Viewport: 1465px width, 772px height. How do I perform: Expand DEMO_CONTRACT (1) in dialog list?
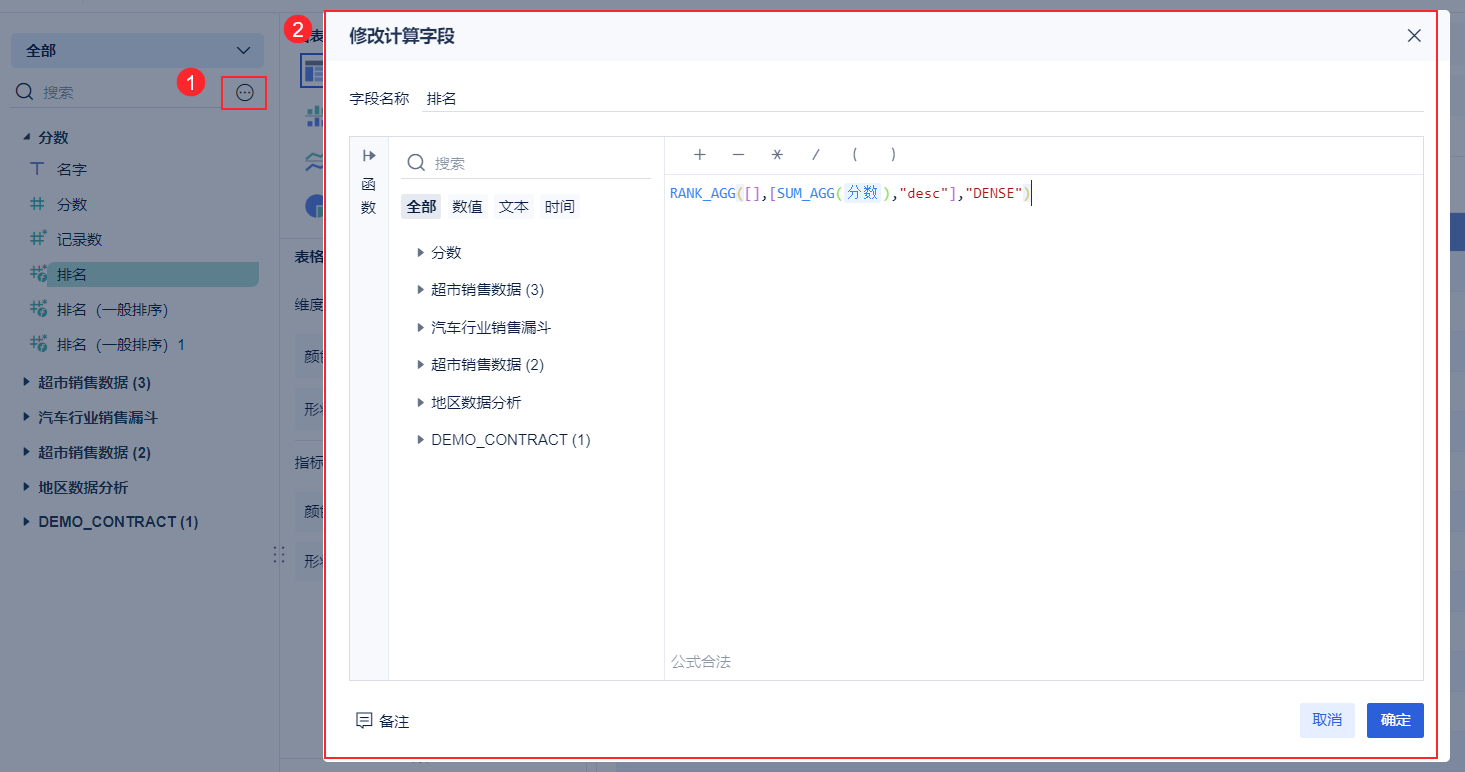(421, 440)
